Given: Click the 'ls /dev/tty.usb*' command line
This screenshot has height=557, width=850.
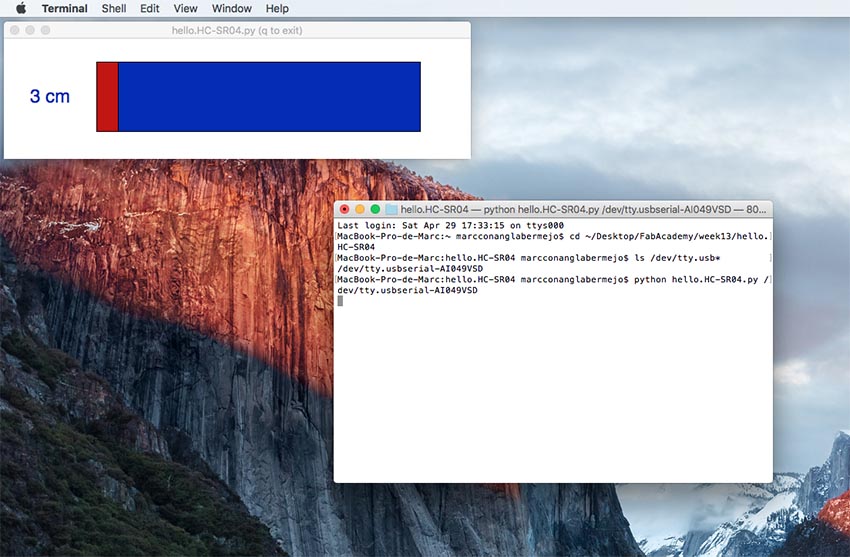Looking at the screenshot, I should tap(529, 258).
